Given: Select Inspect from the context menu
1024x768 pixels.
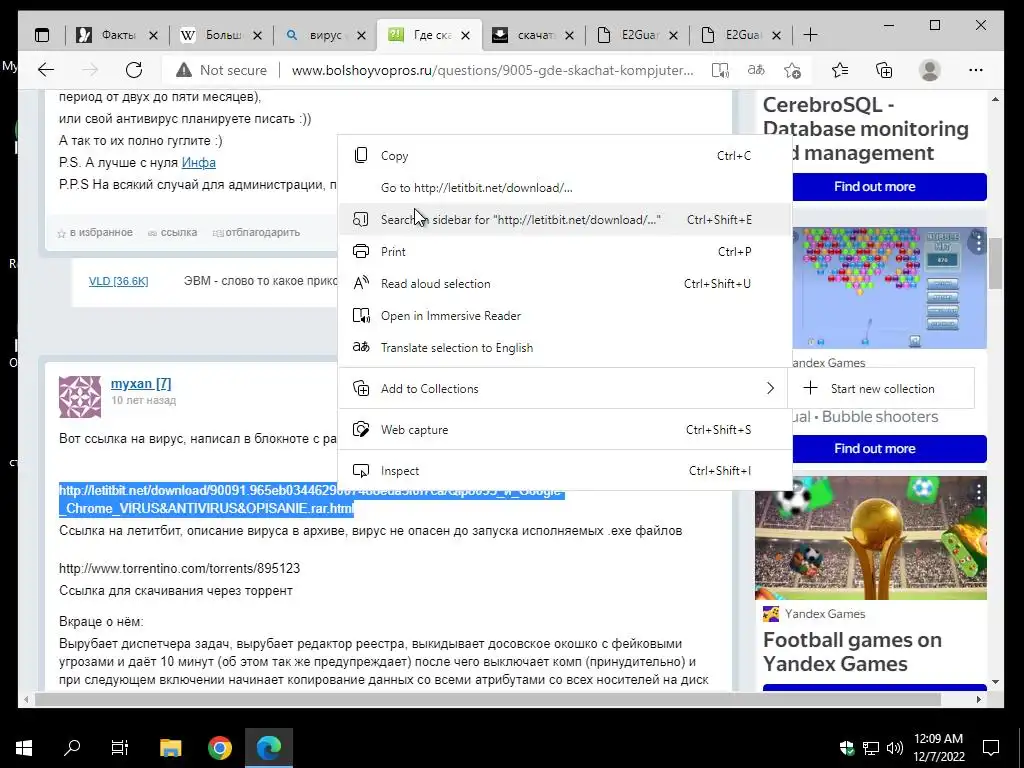Looking at the screenshot, I should pyautogui.click(x=565, y=471).
